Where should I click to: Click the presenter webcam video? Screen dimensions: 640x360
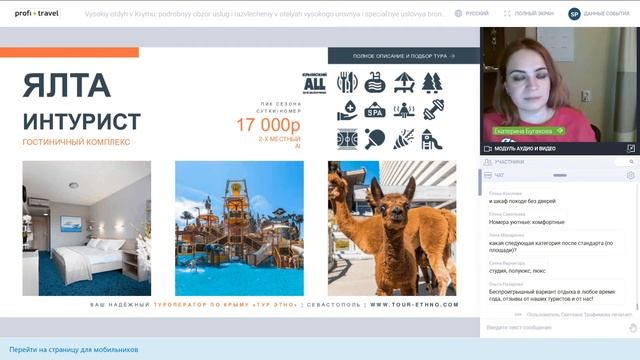click(560, 84)
